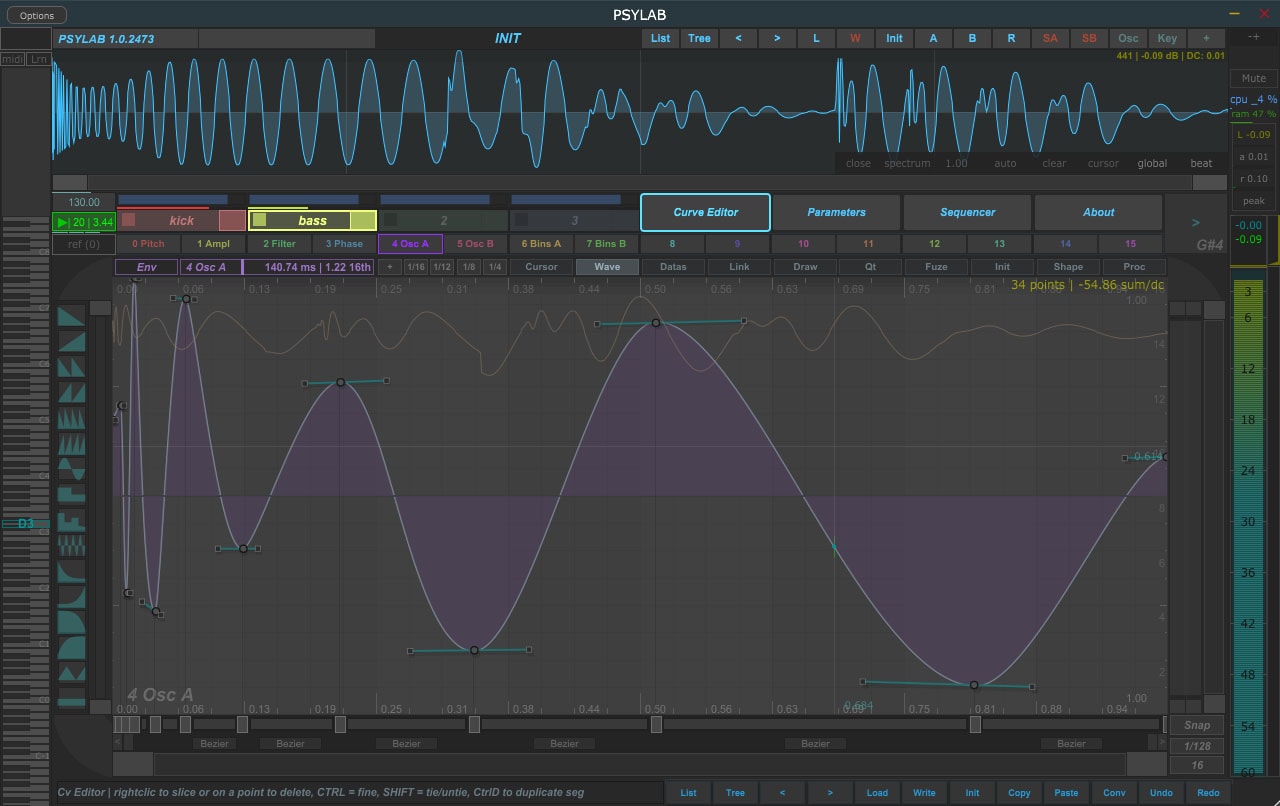The height and width of the screenshot is (806, 1280).
Task: Open the About tab
Action: 1098,212
